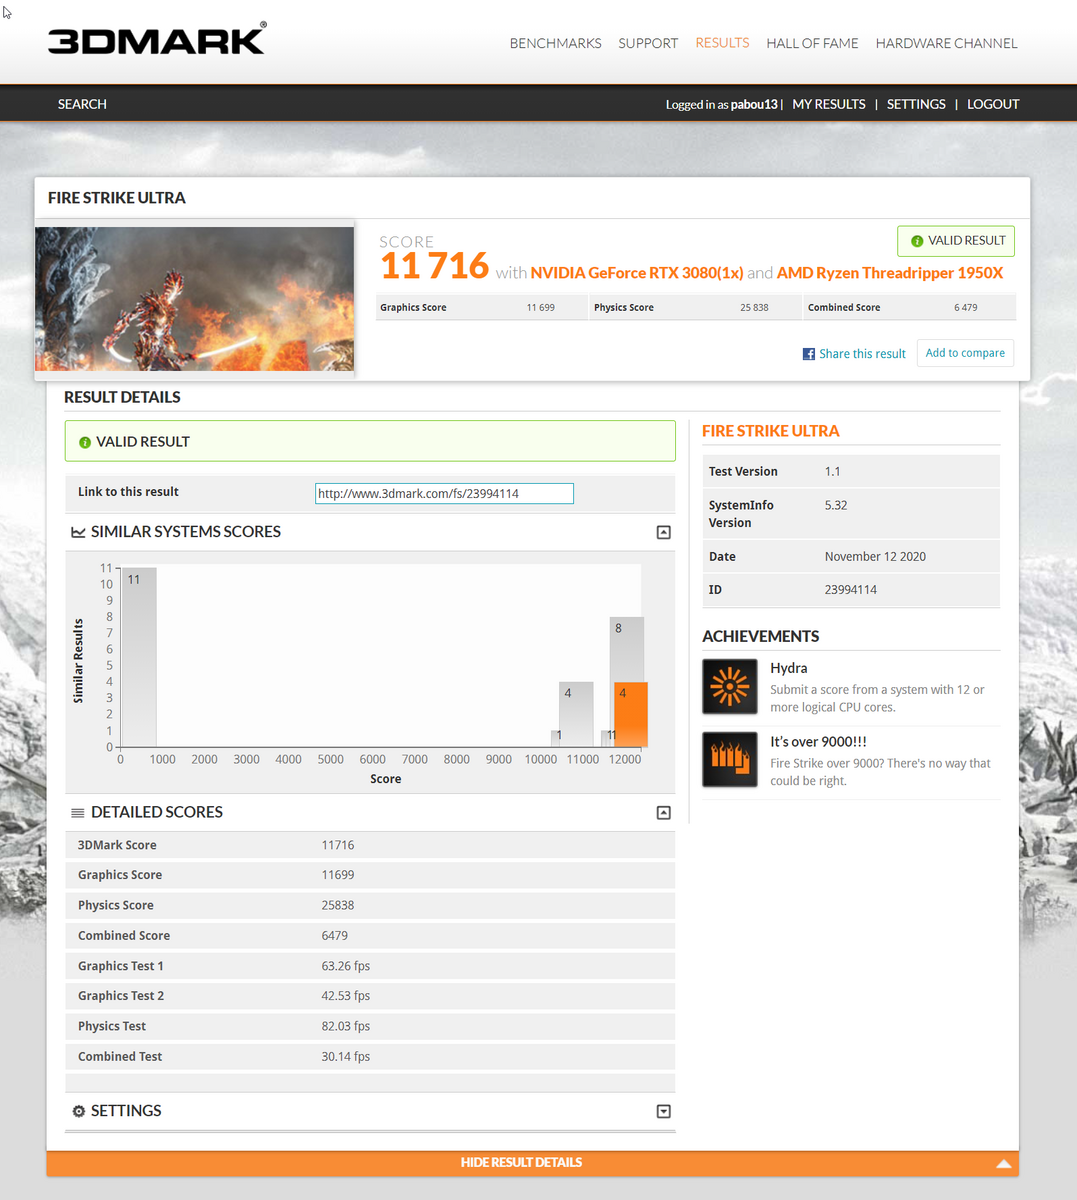Click the Graphics Score value 11 699 in header
Screen dimensions: 1077x1200
click(x=540, y=308)
